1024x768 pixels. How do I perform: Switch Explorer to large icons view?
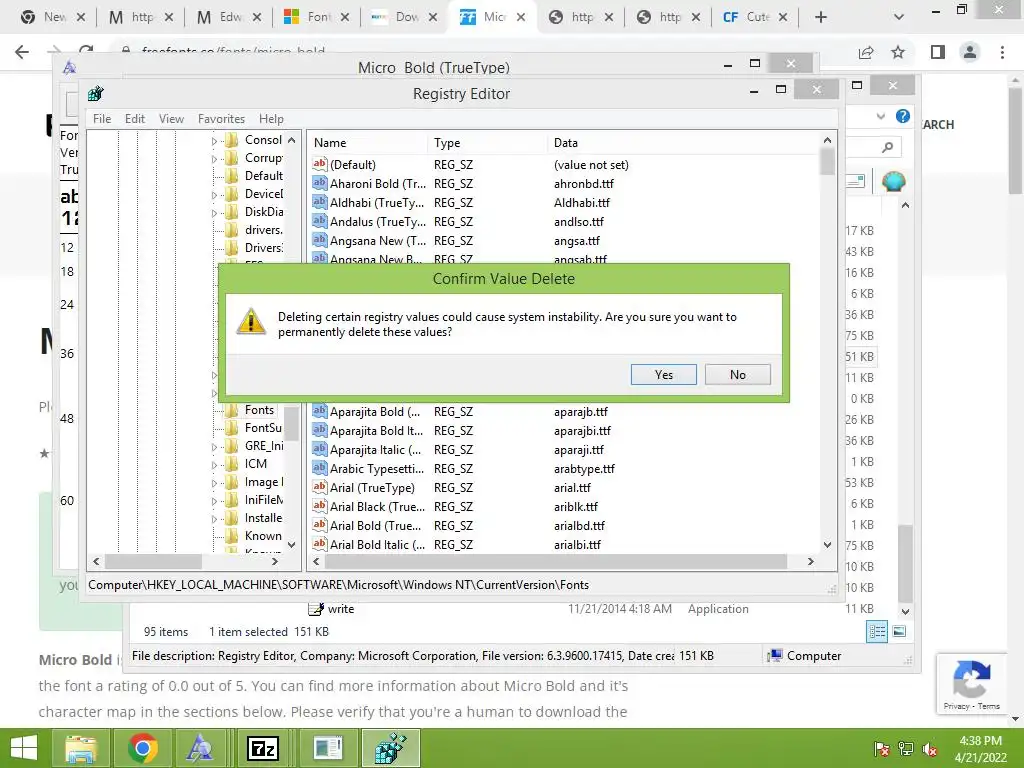click(899, 631)
